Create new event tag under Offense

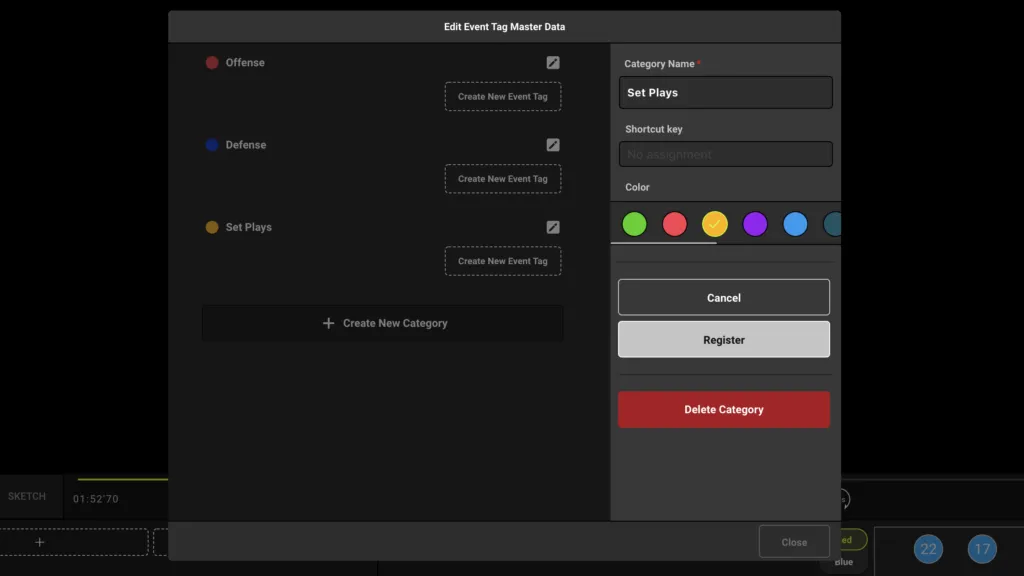tap(503, 97)
